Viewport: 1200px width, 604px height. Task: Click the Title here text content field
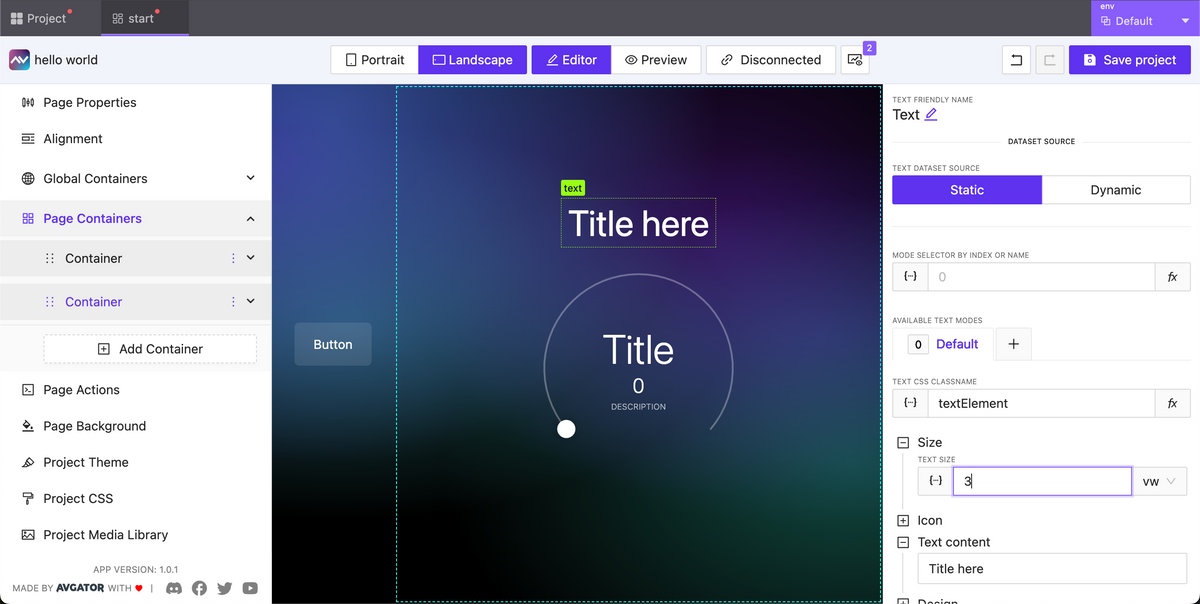pyautogui.click(x=1051, y=568)
